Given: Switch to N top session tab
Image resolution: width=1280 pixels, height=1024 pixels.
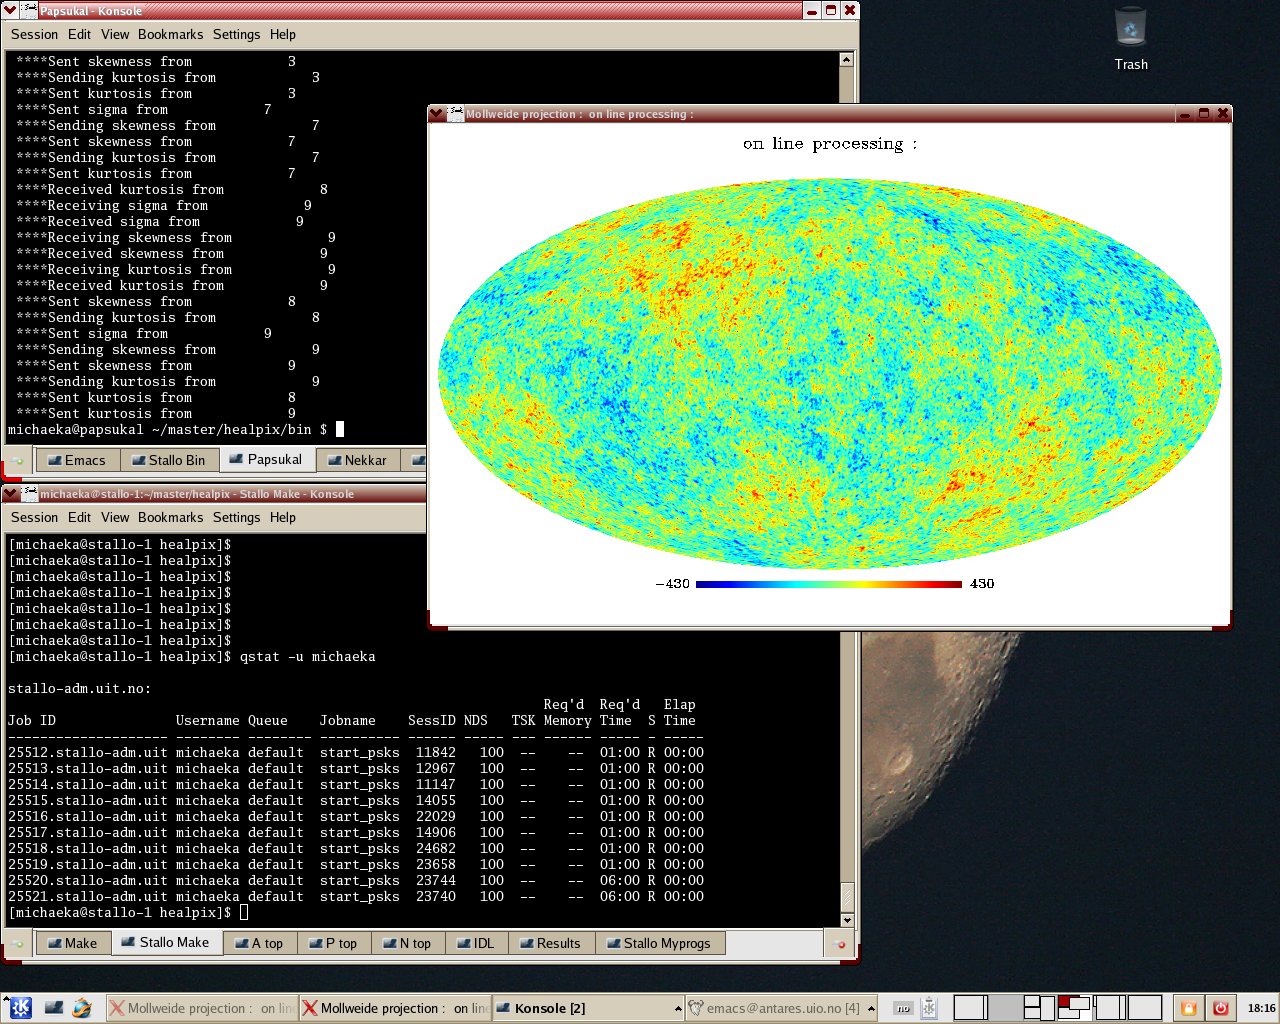Looking at the screenshot, I should 408,943.
